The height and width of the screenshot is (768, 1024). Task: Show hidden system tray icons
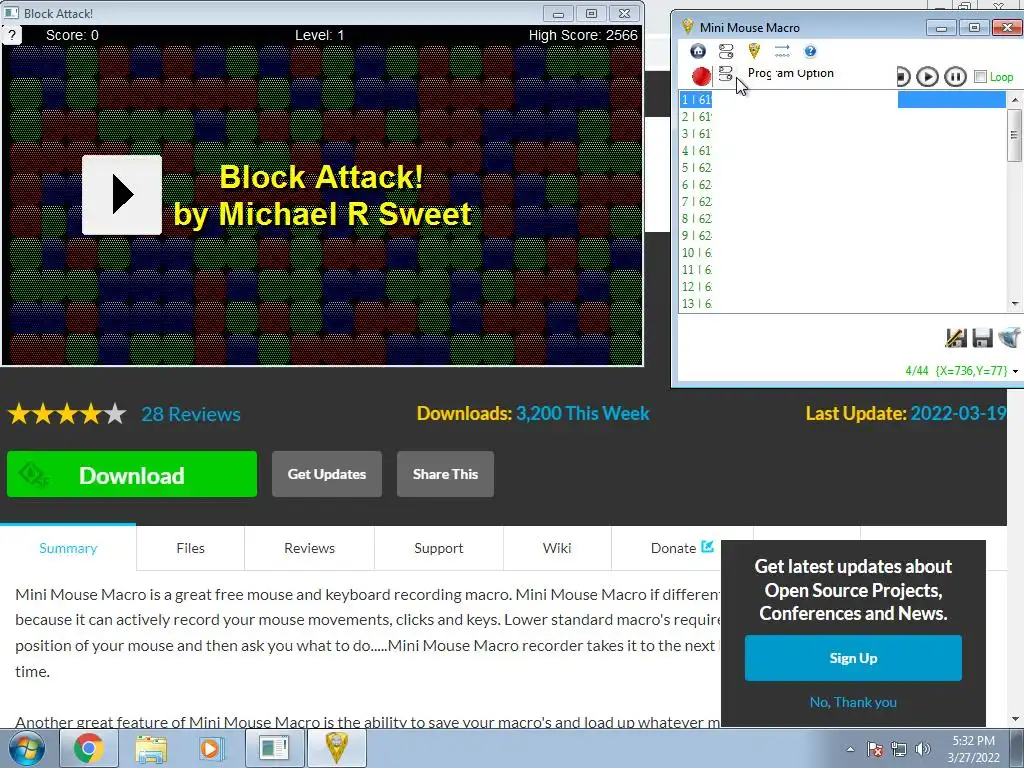[x=850, y=749]
